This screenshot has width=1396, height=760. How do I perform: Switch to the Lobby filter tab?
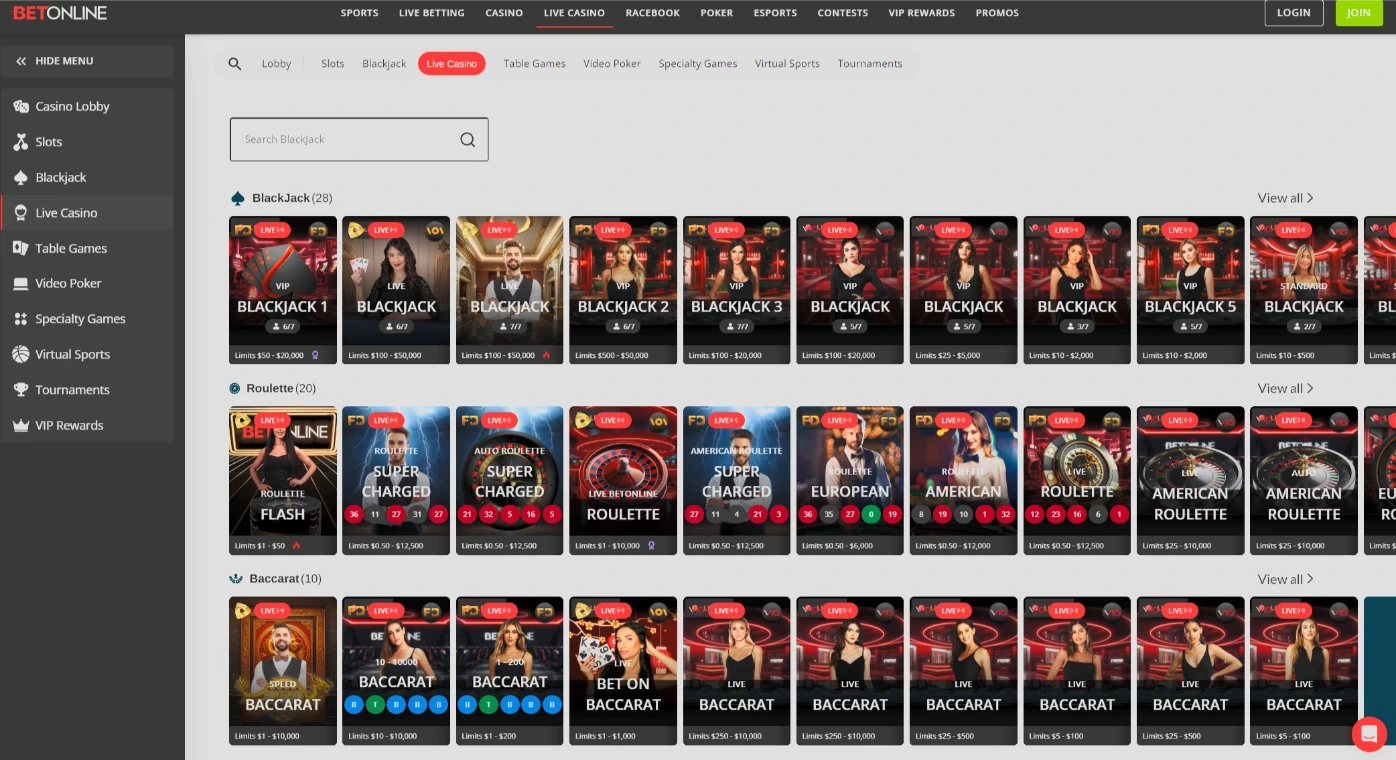[276, 63]
